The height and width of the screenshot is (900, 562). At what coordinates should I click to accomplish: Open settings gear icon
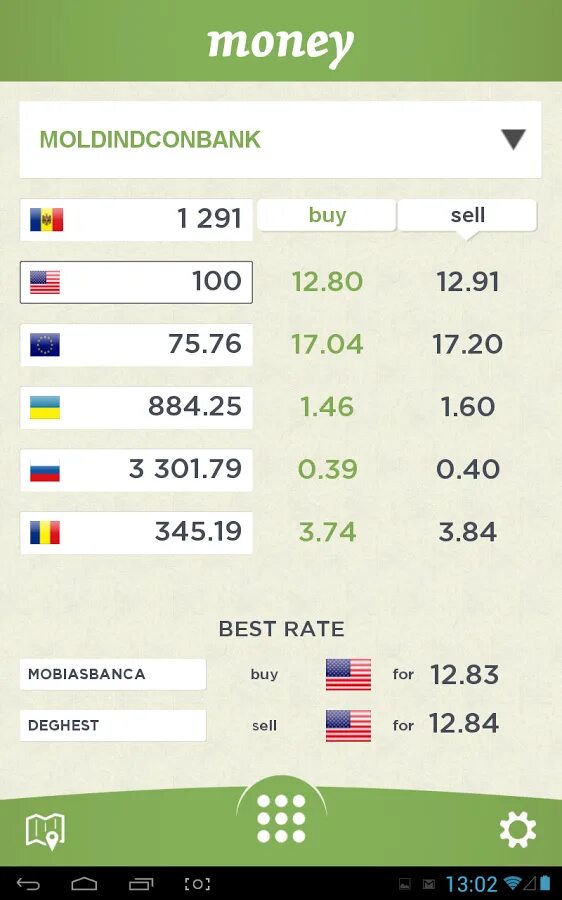(517, 829)
